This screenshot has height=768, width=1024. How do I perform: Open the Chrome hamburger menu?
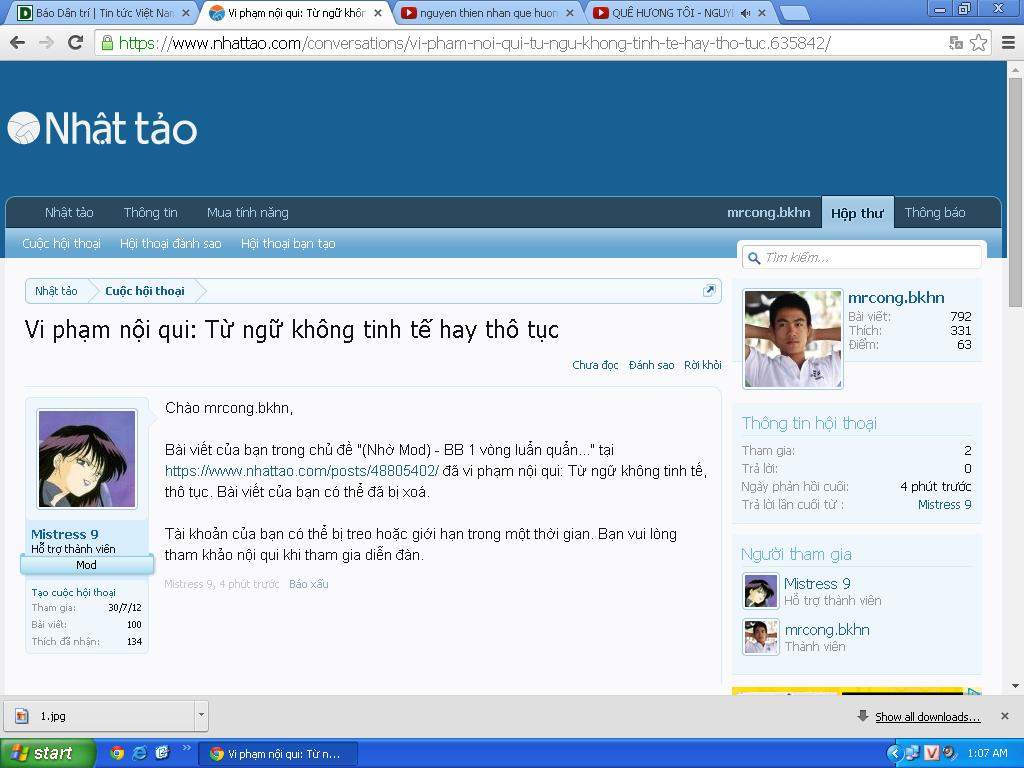click(1008, 43)
